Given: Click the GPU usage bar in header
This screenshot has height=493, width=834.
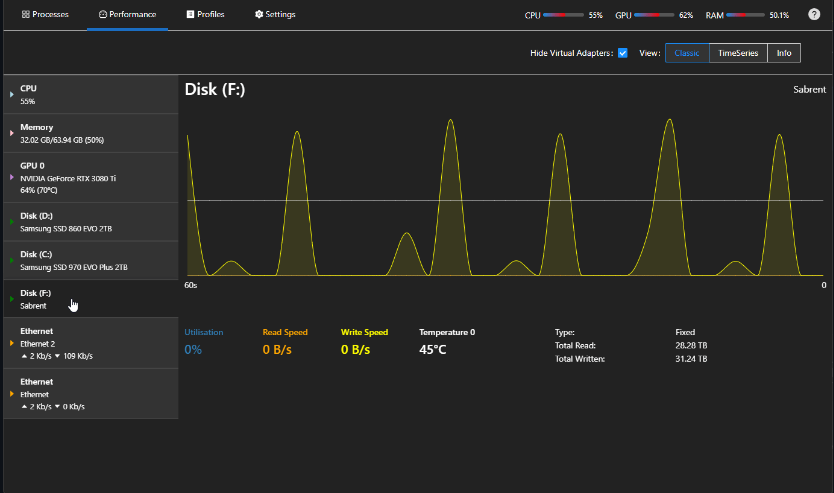Looking at the screenshot, I should click(x=654, y=15).
